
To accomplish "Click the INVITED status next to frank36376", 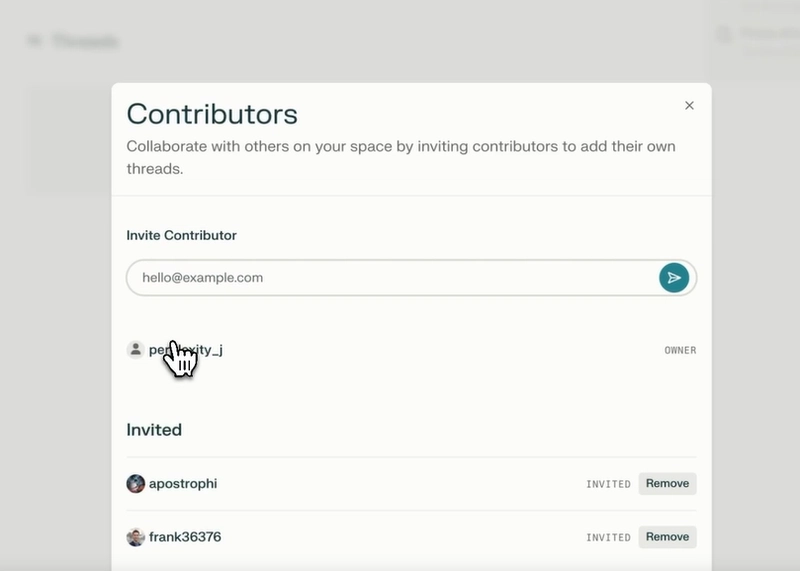I will point(608,537).
